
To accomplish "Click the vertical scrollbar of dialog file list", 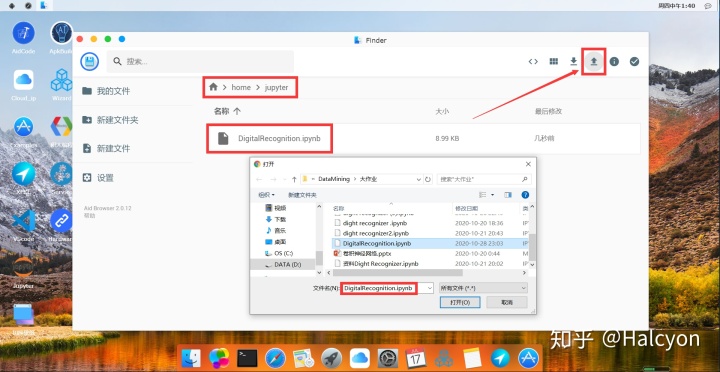I will (x=532, y=247).
